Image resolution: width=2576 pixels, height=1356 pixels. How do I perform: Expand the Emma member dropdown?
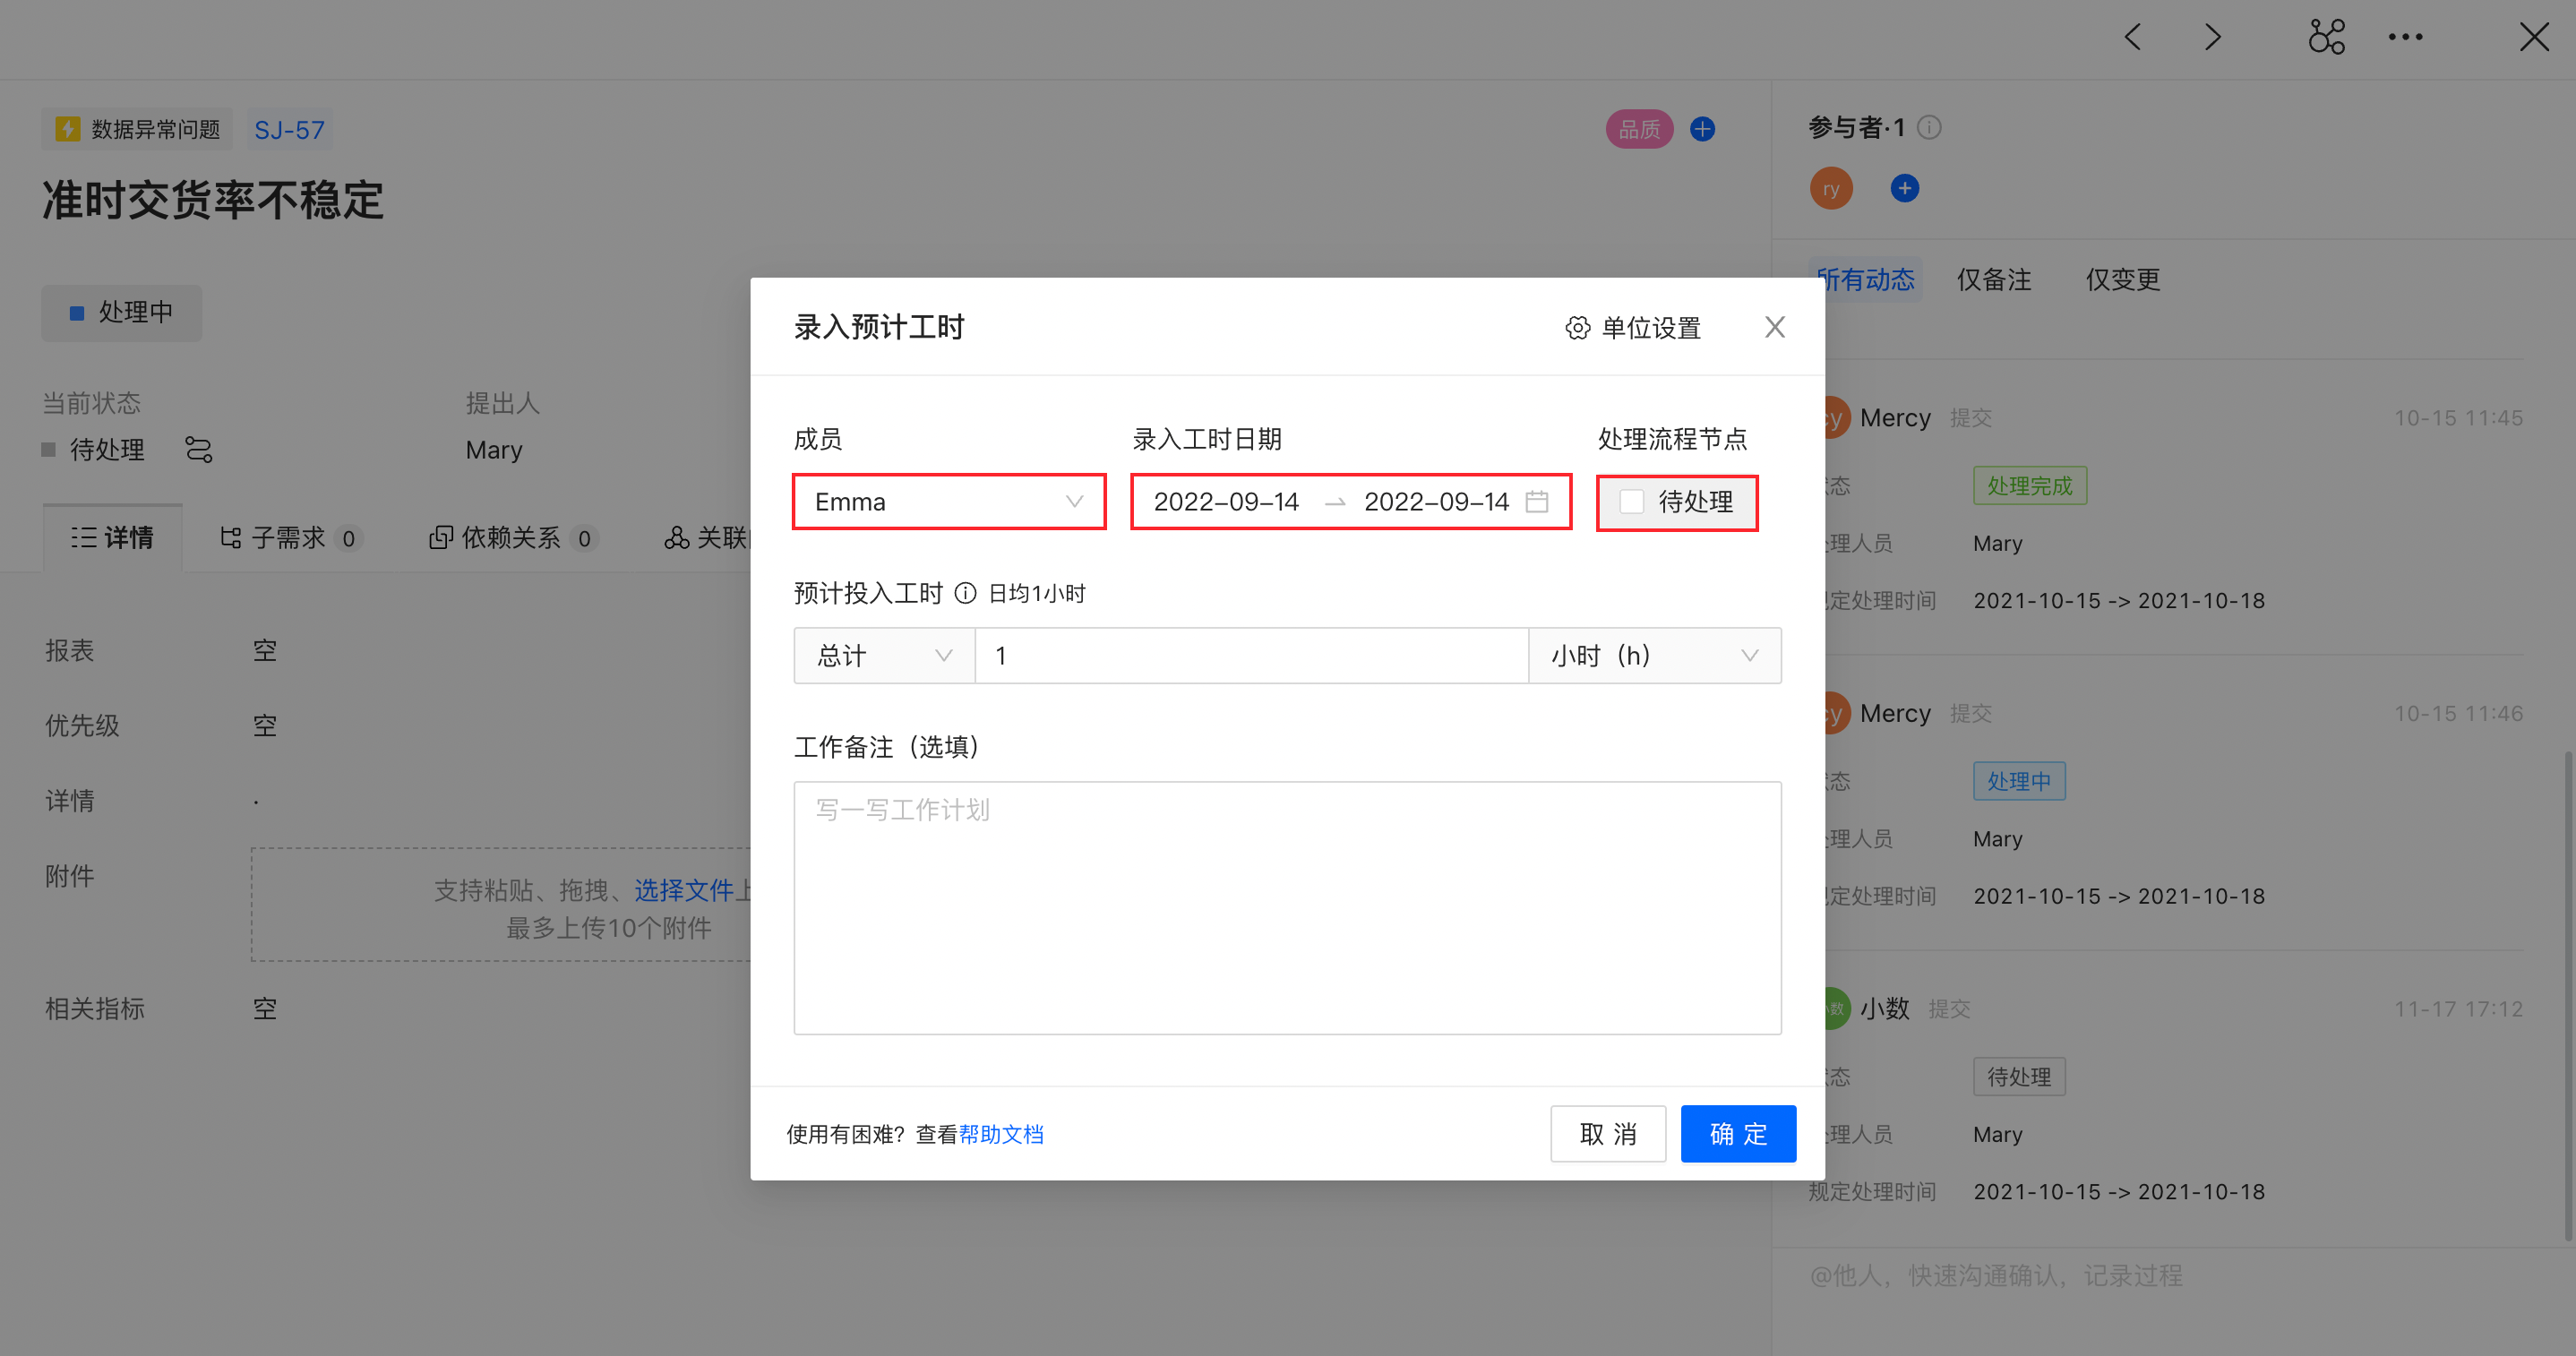948,501
